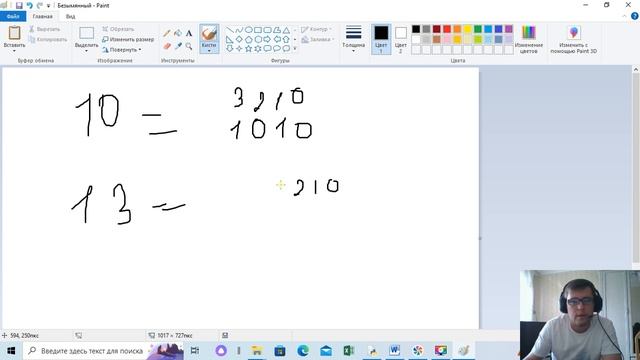The image size is (640, 360).
Task: Click the vertical scrollbar up arrow
Action: 636,70
